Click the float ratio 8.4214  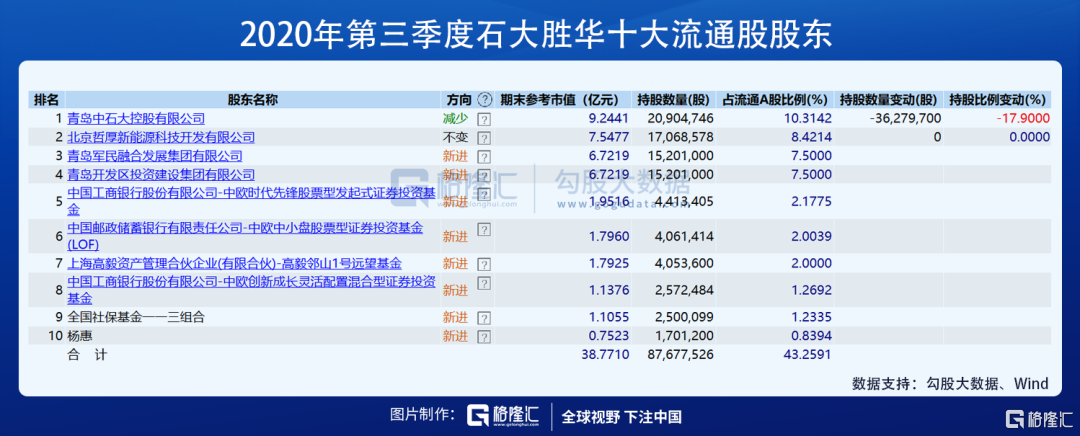(809, 137)
